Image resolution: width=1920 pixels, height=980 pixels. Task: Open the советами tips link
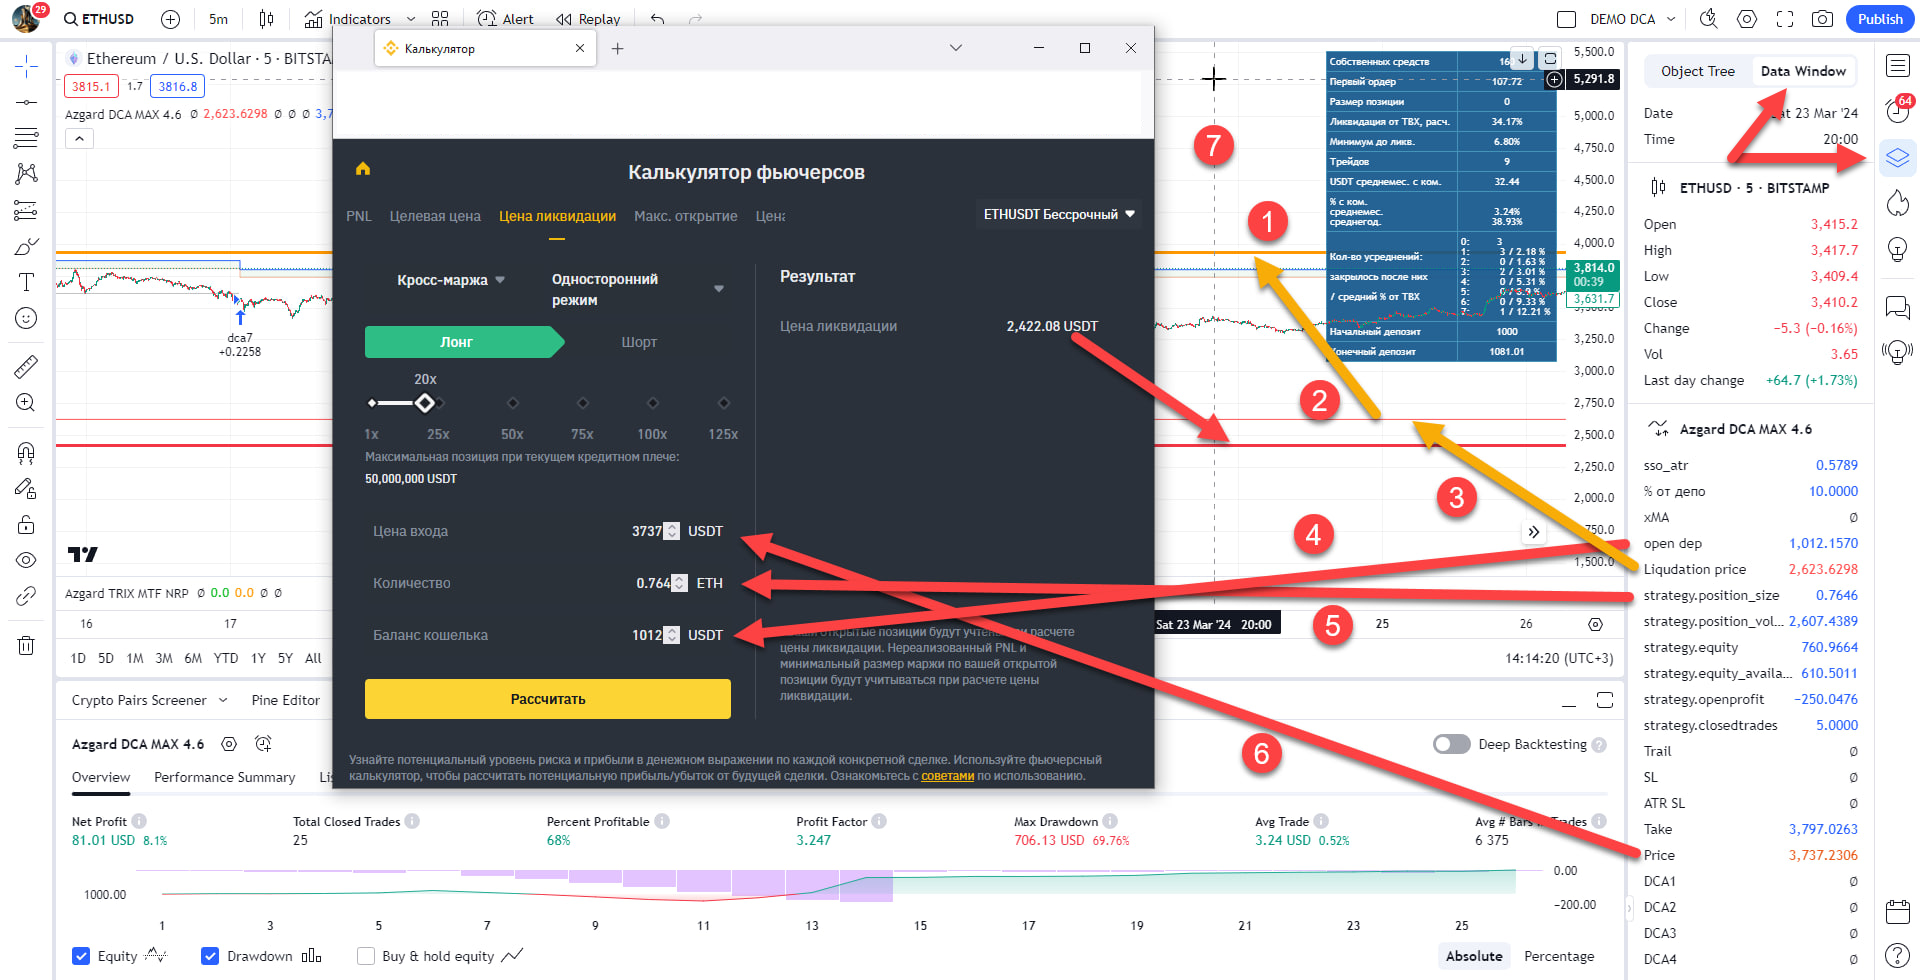[x=947, y=776]
